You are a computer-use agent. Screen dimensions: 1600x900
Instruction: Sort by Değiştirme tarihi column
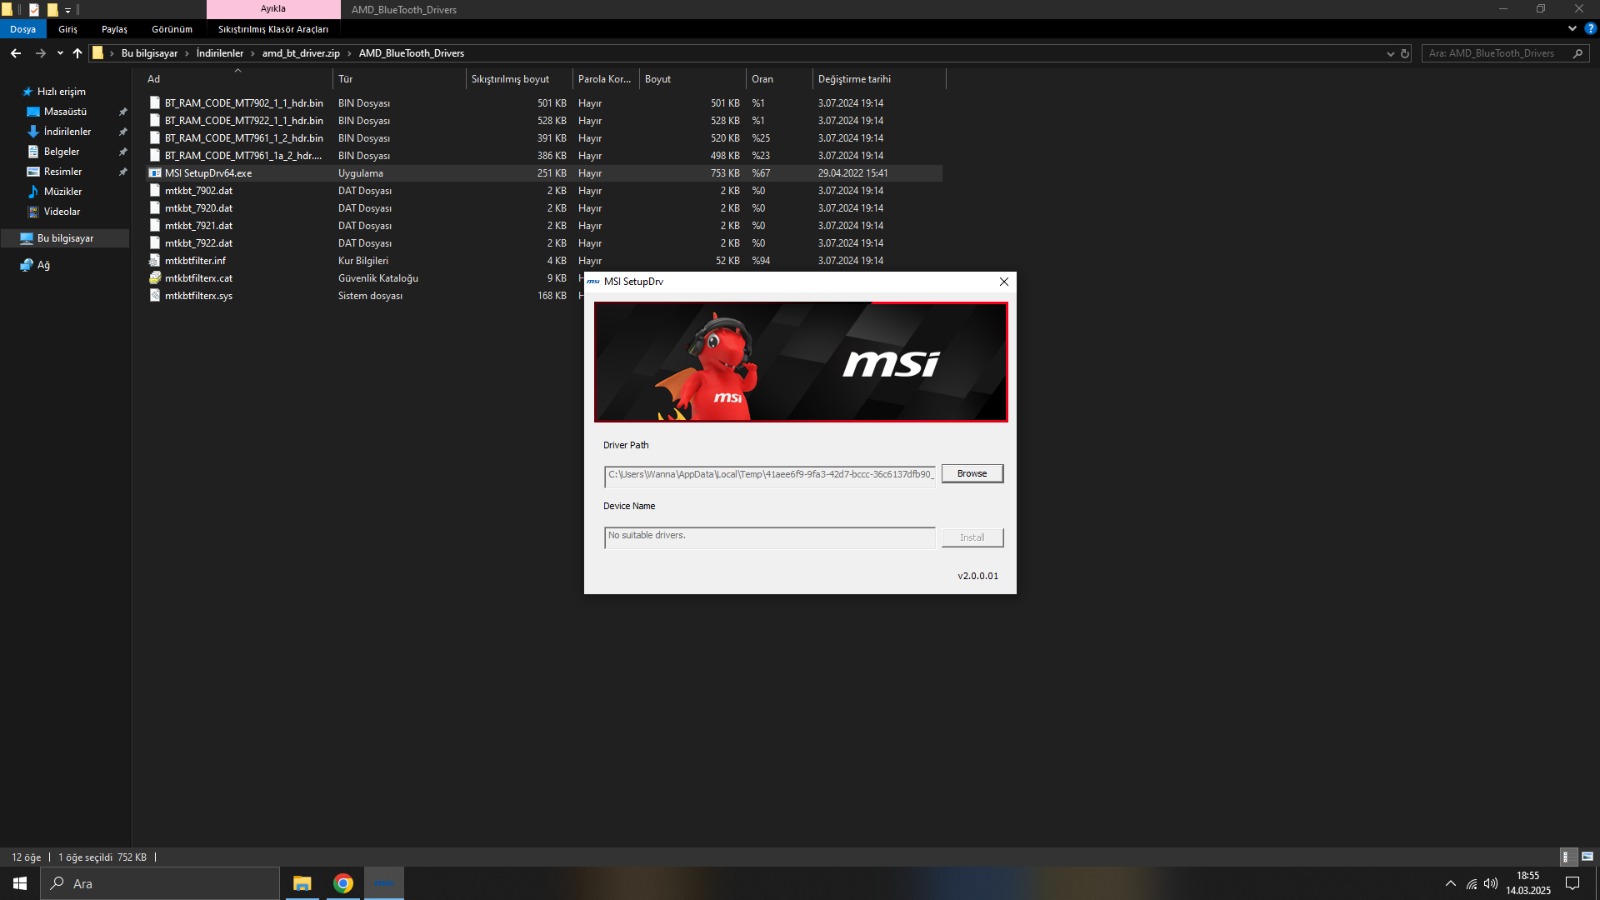(x=878, y=79)
